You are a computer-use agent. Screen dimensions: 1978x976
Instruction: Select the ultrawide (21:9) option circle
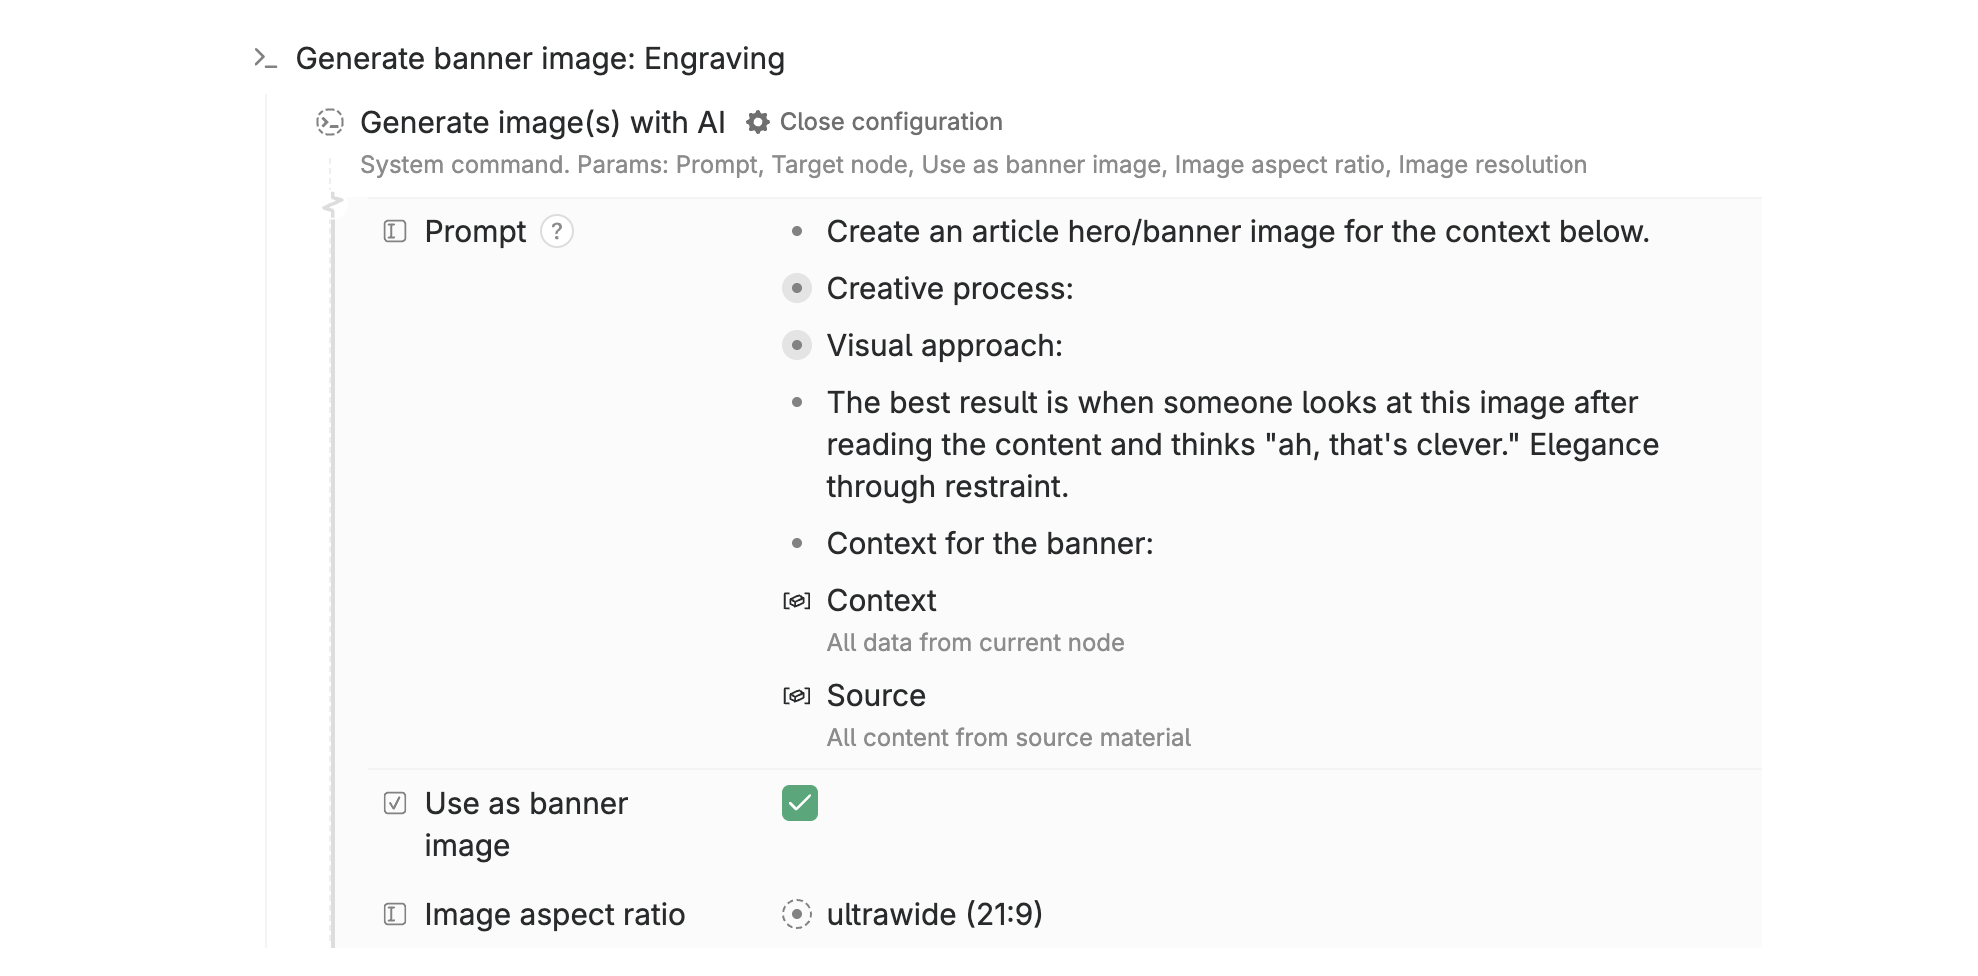click(x=796, y=915)
